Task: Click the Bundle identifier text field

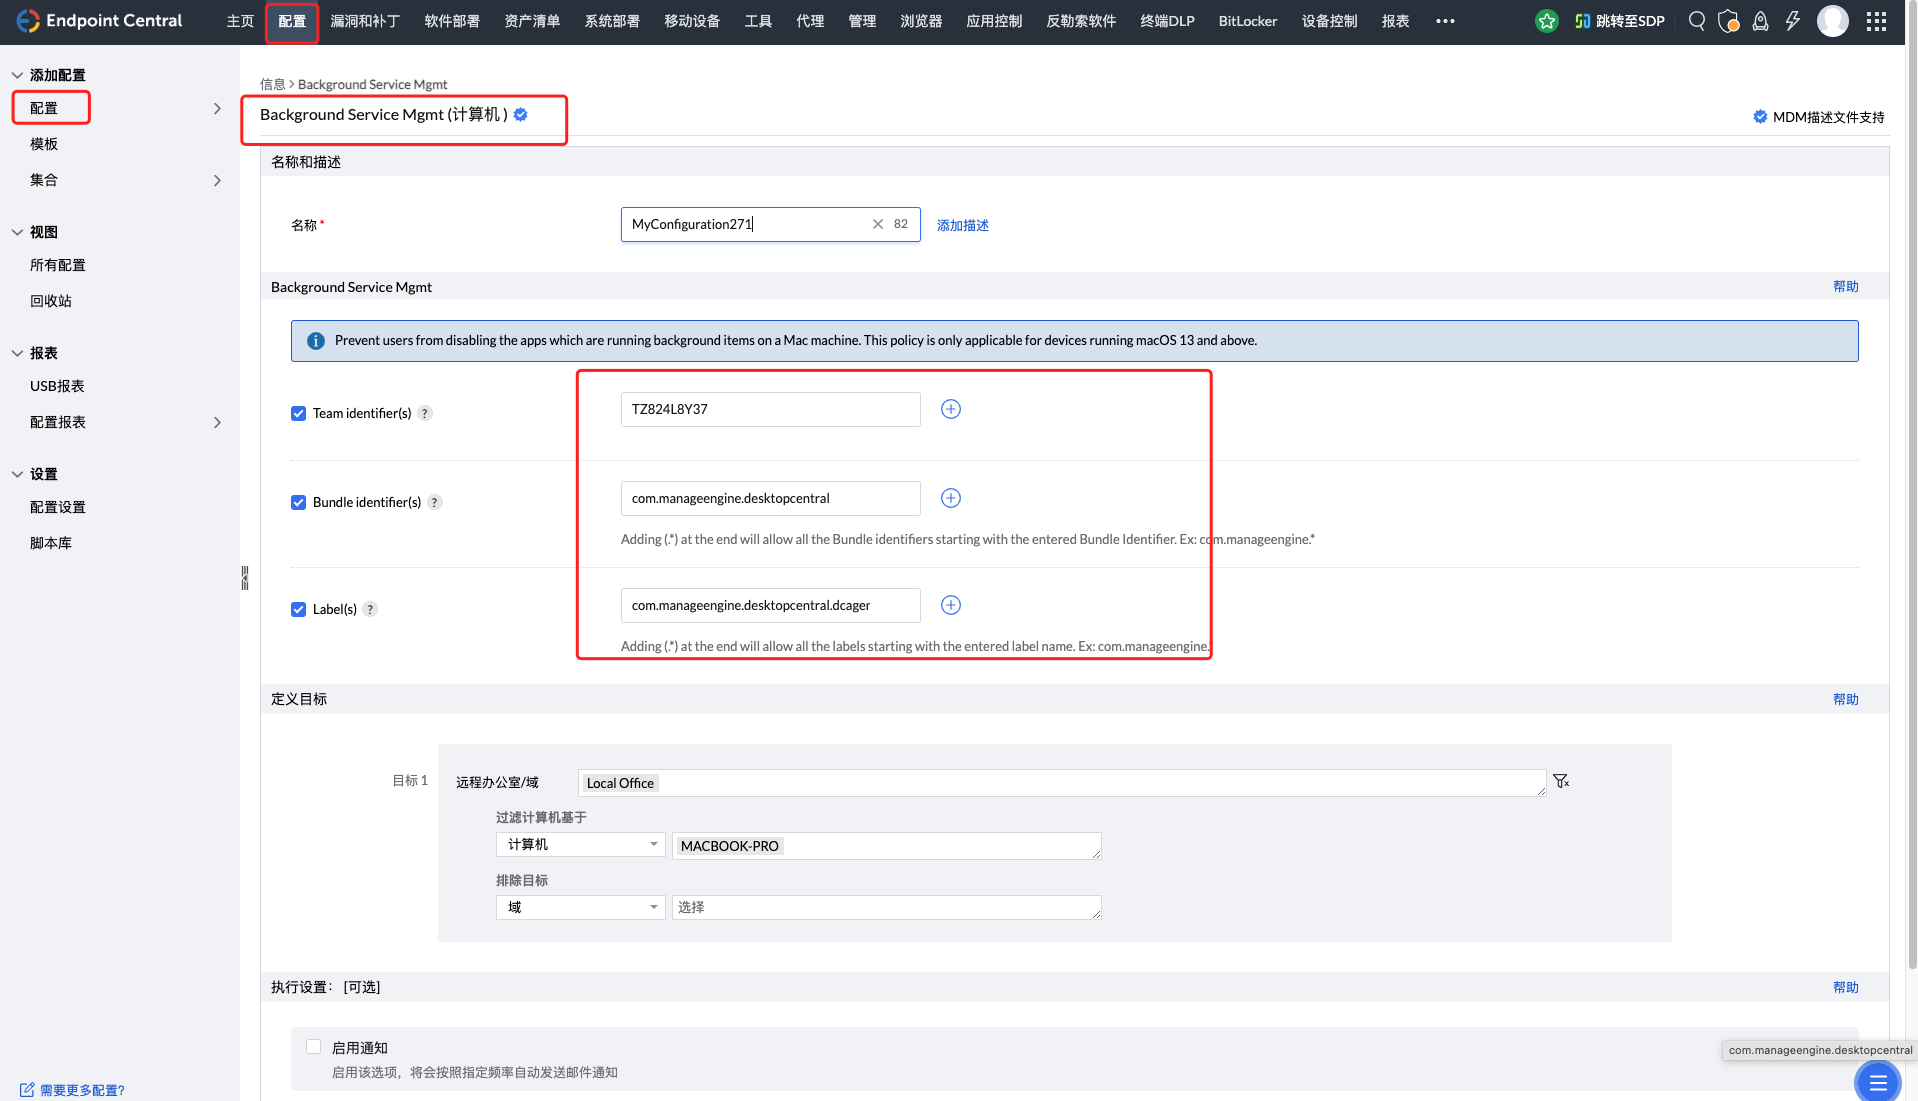Action: click(770, 498)
